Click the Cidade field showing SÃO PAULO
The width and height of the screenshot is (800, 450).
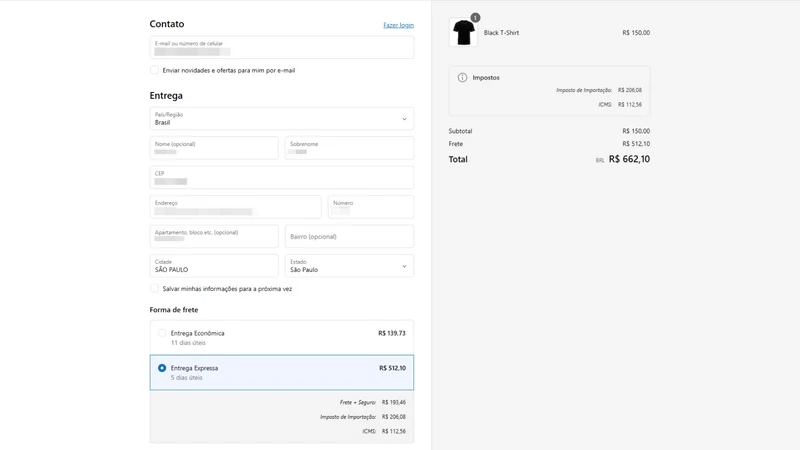pyautogui.click(x=214, y=266)
